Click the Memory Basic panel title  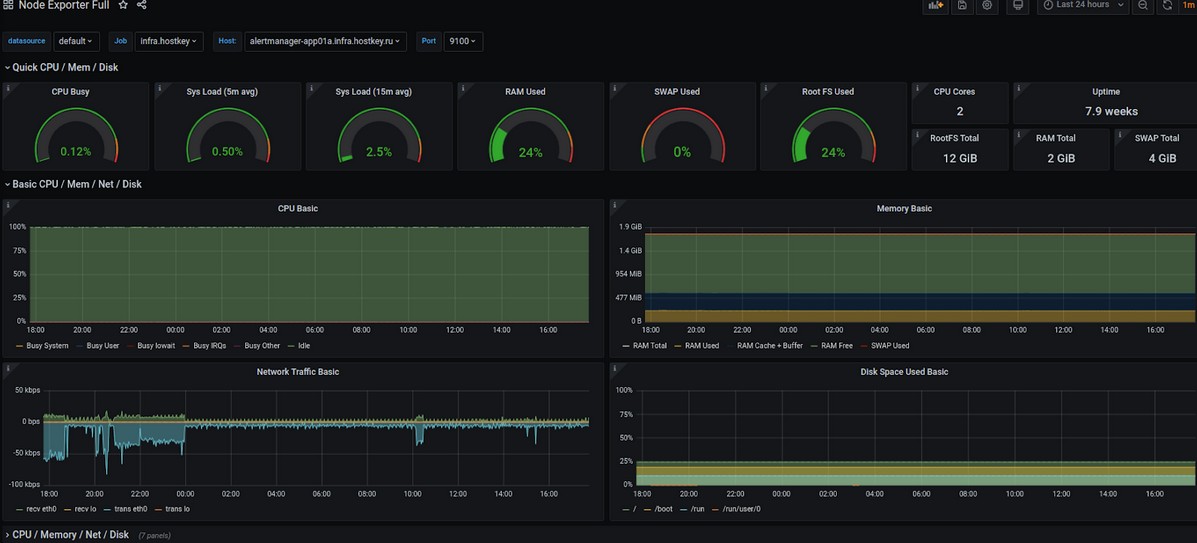point(904,209)
